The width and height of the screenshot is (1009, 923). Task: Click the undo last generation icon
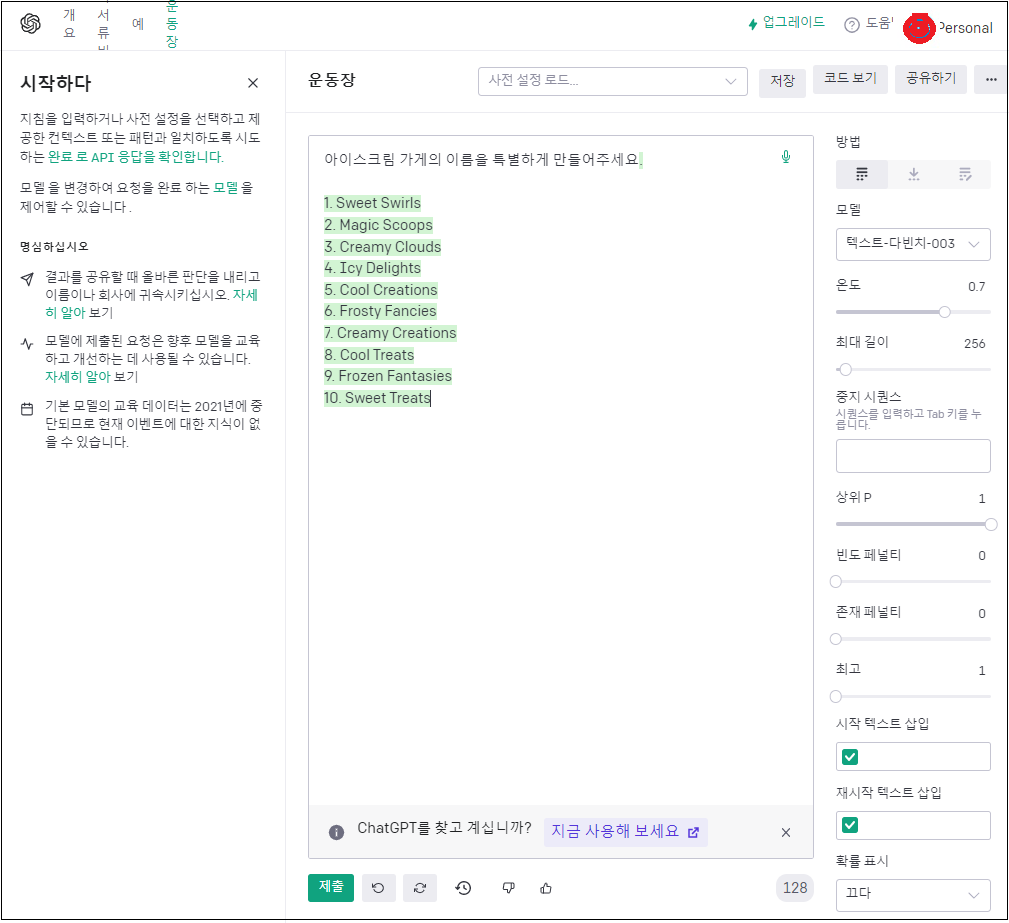tap(378, 888)
